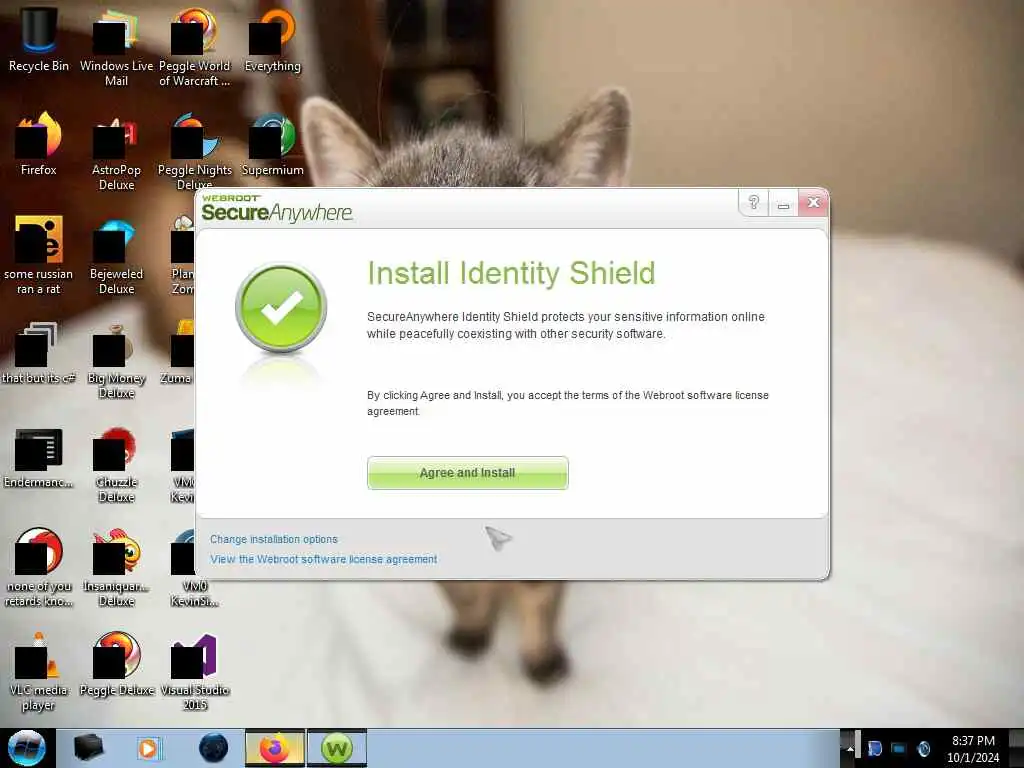
Task: Close the SecureAnywhere installer window
Action: tap(813, 203)
